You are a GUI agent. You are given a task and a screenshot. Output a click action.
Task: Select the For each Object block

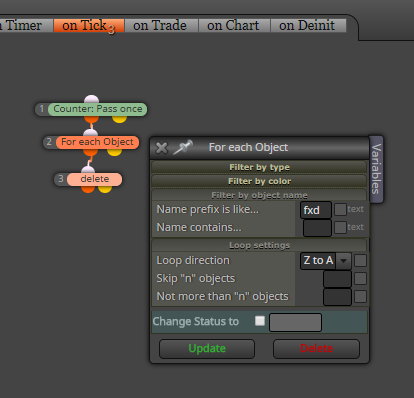pyautogui.click(x=97, y=142)
